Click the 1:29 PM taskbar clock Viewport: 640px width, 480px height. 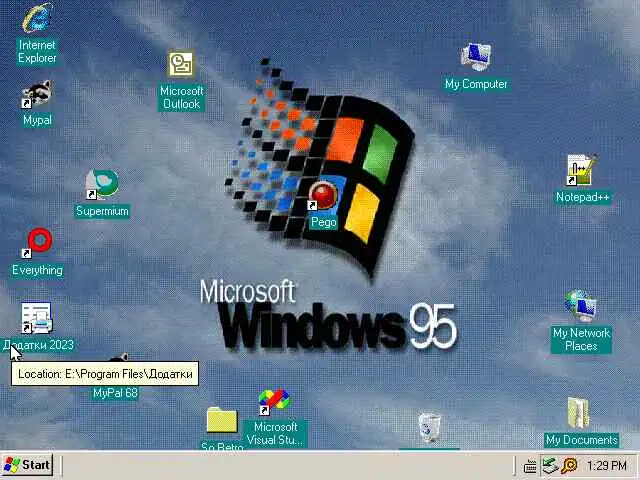coord(607,465)
